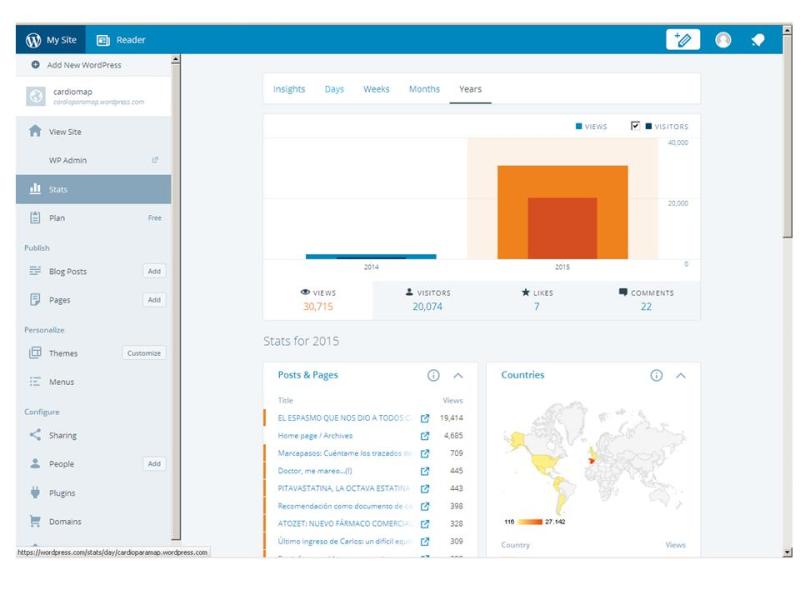The width and height of the screenshot is (800, 600).
Task: Toggle the Visitors checkbox in chart legend
Action: coord(635,126)
